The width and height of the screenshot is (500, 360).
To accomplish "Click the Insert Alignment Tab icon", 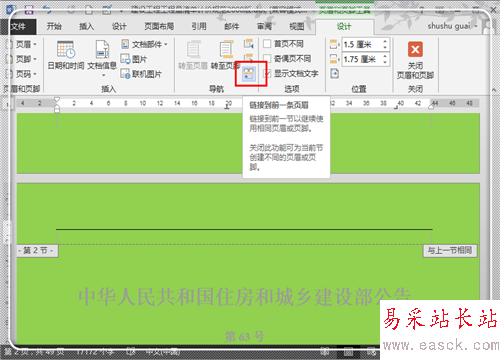I will (x=334, y=73).
